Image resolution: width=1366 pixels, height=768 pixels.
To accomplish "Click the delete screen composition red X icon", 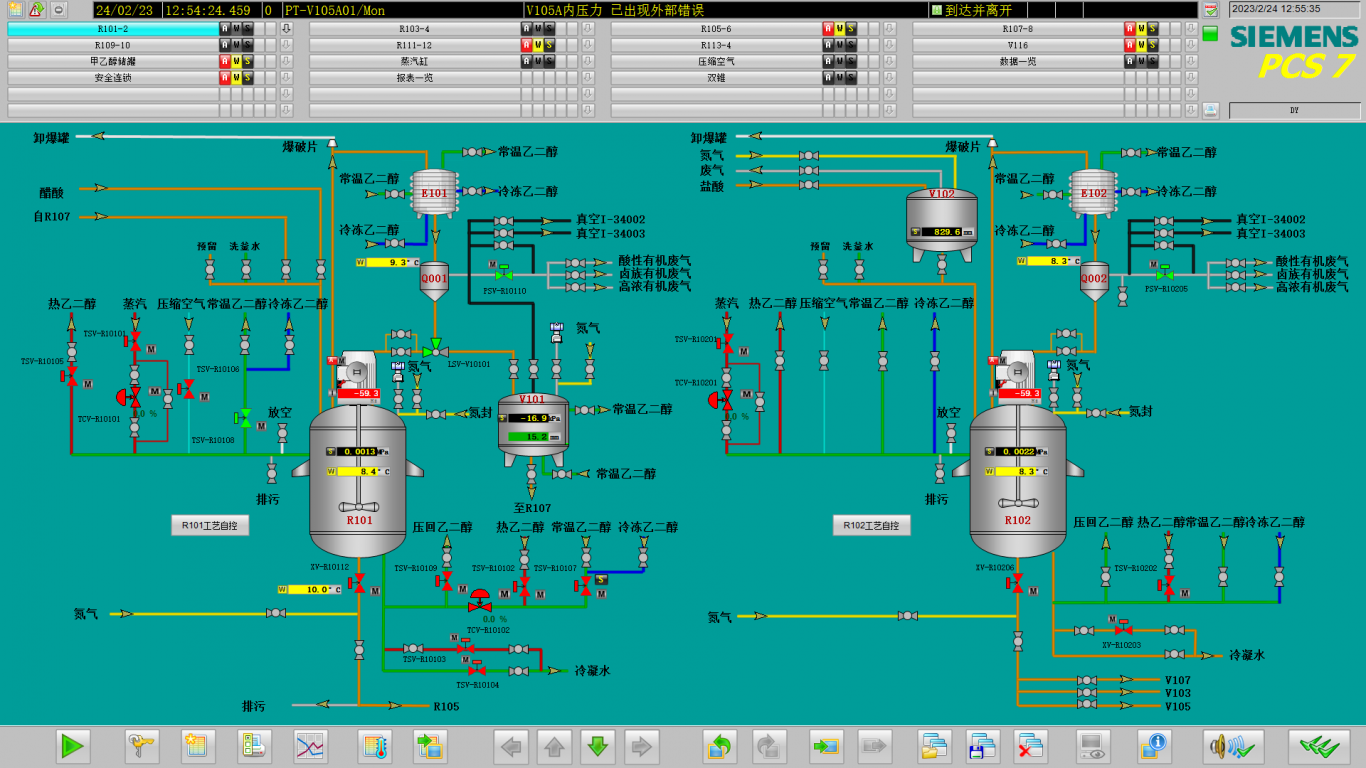I will pyautogui.click(x=1030, y=746).
